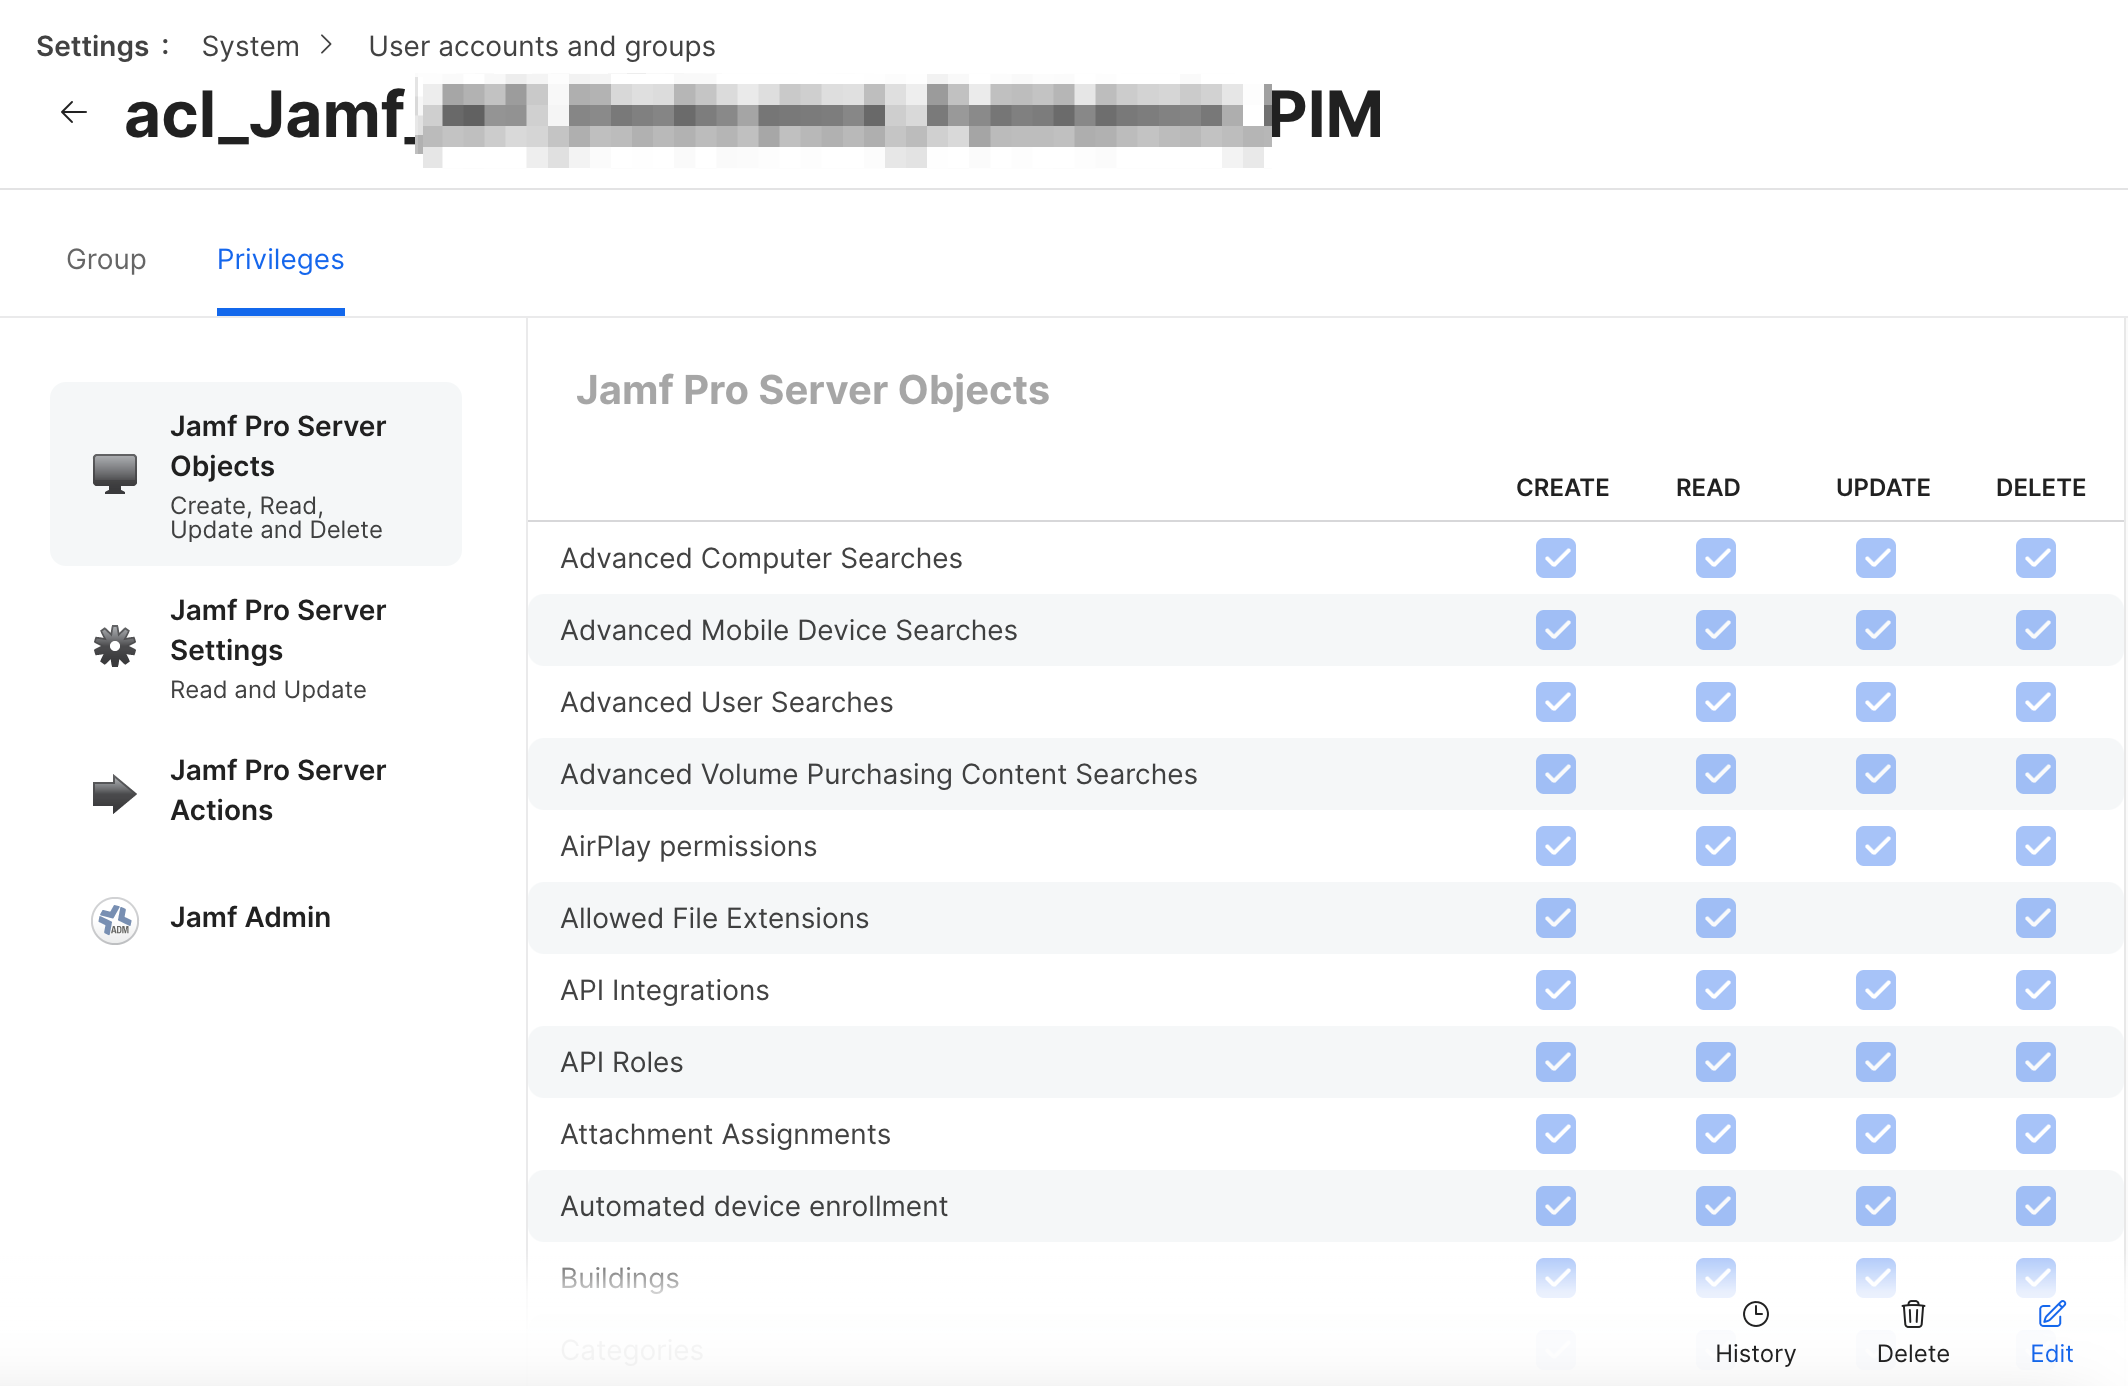Click the Settings breadcrumb label

click(92, 46)
